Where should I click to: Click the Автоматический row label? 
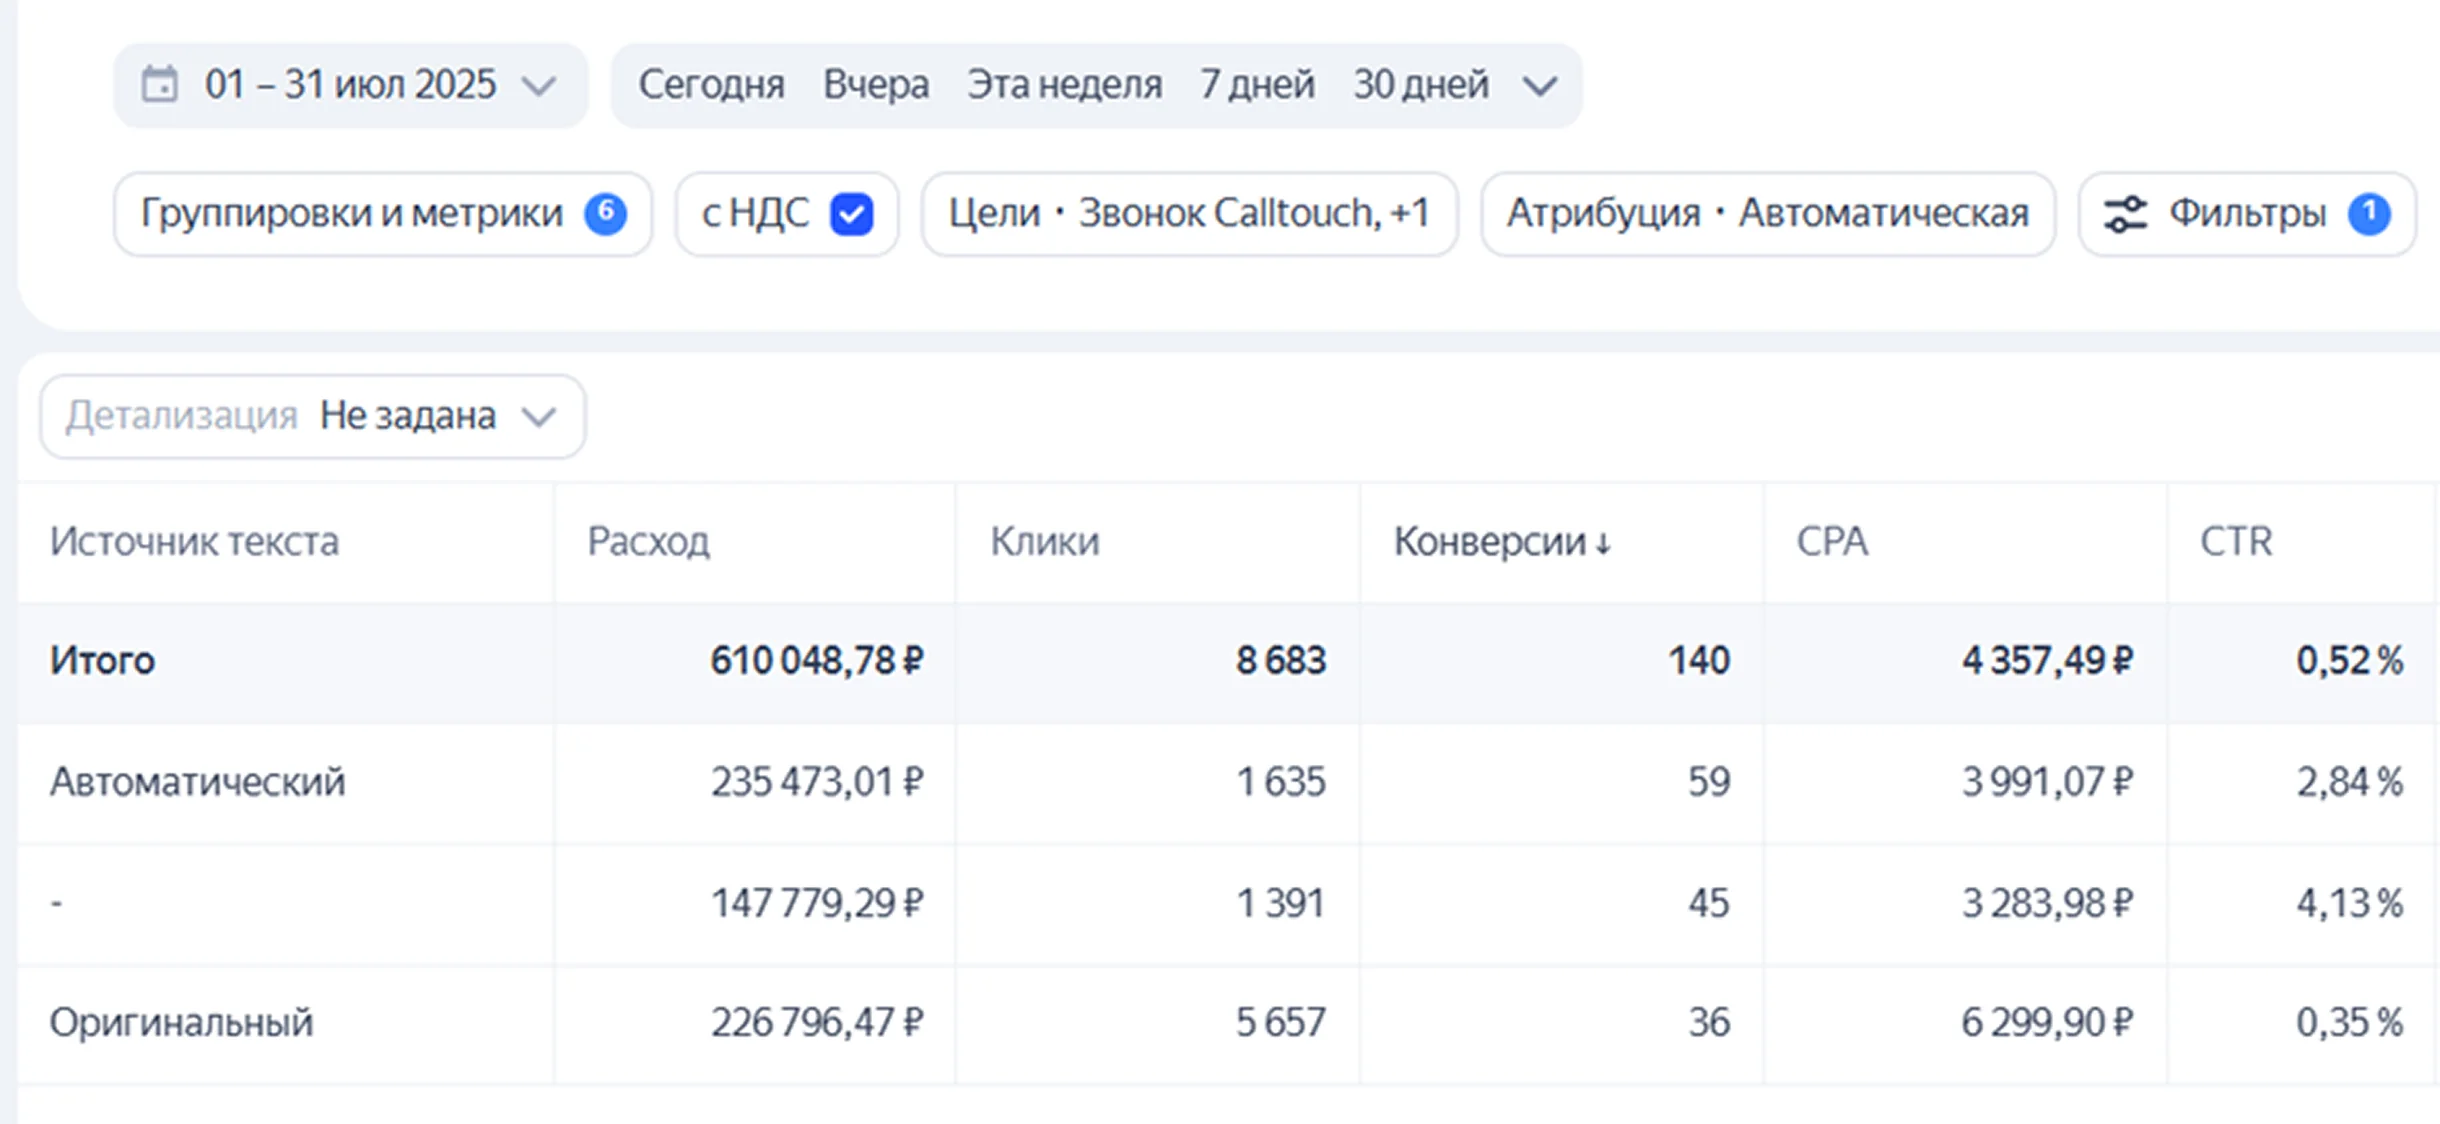coord(197,782)
